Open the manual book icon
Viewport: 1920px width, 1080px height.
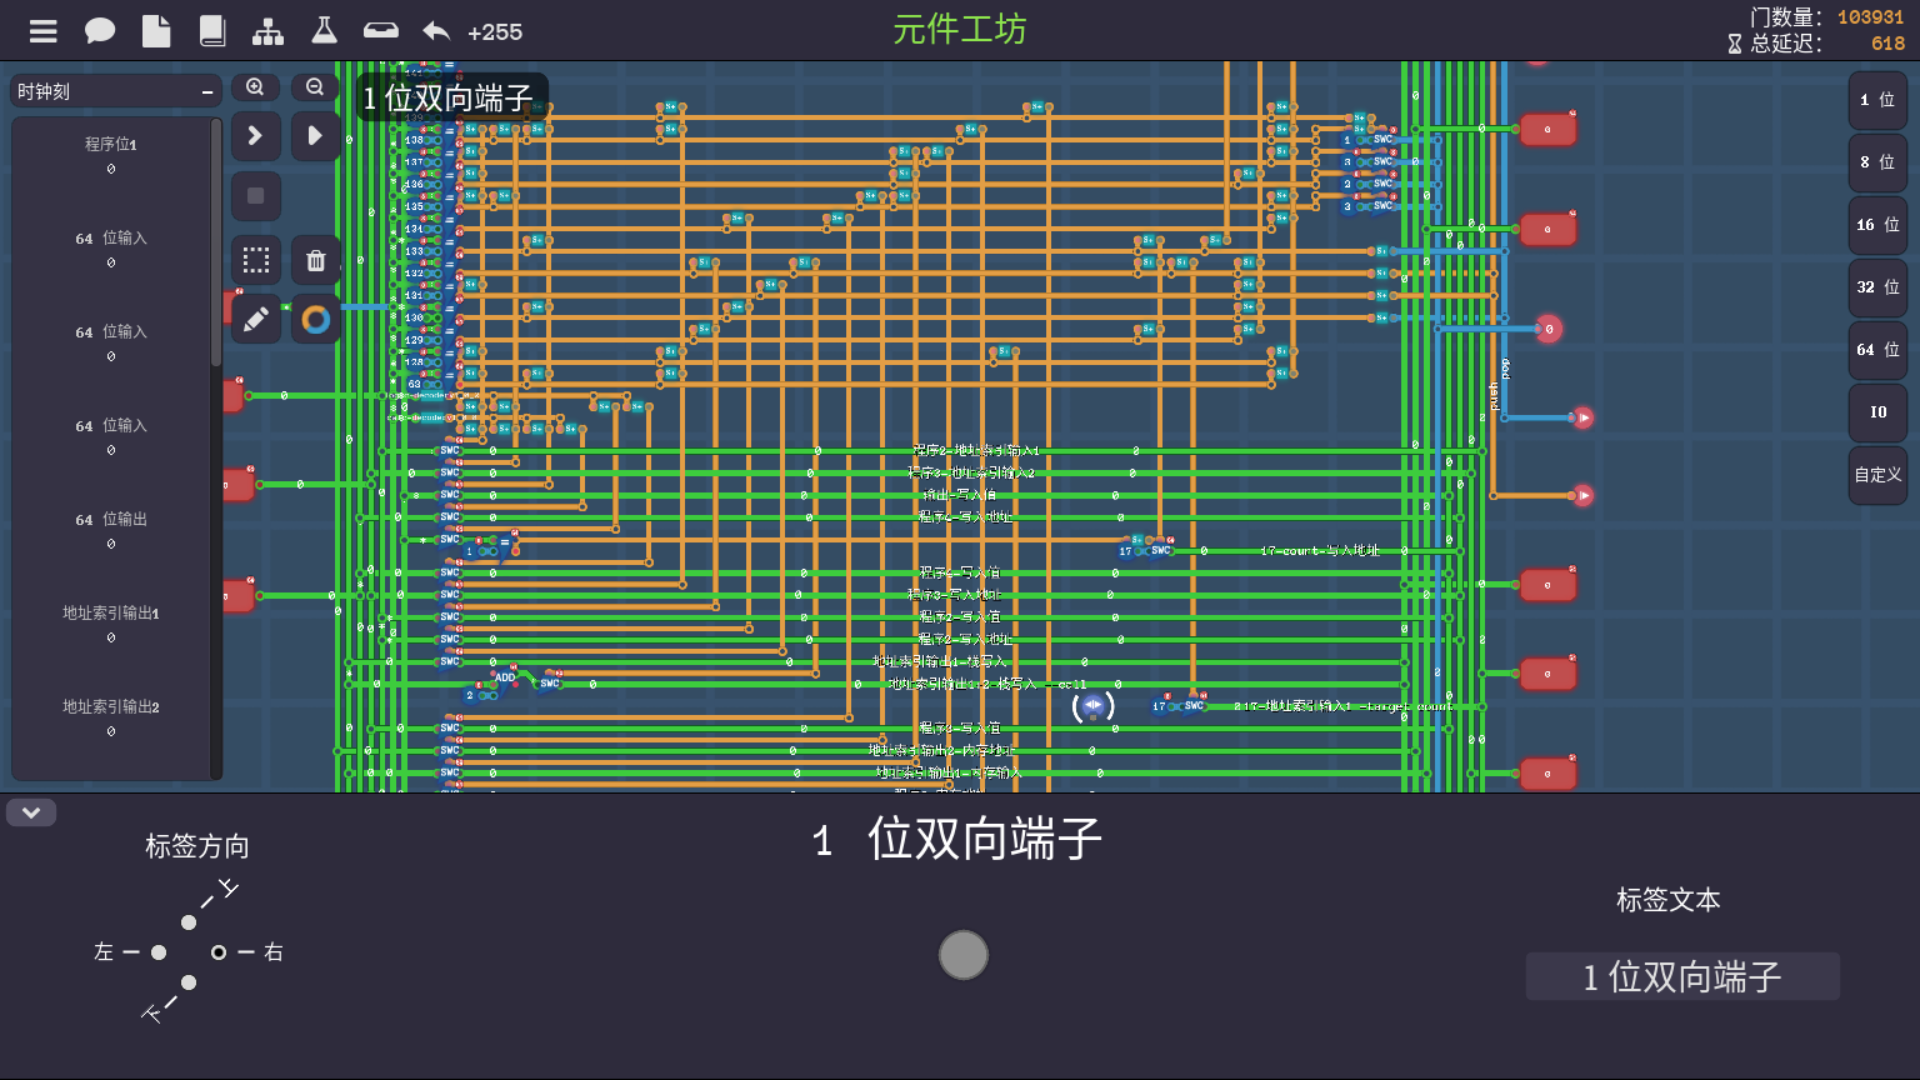(212, 32)
